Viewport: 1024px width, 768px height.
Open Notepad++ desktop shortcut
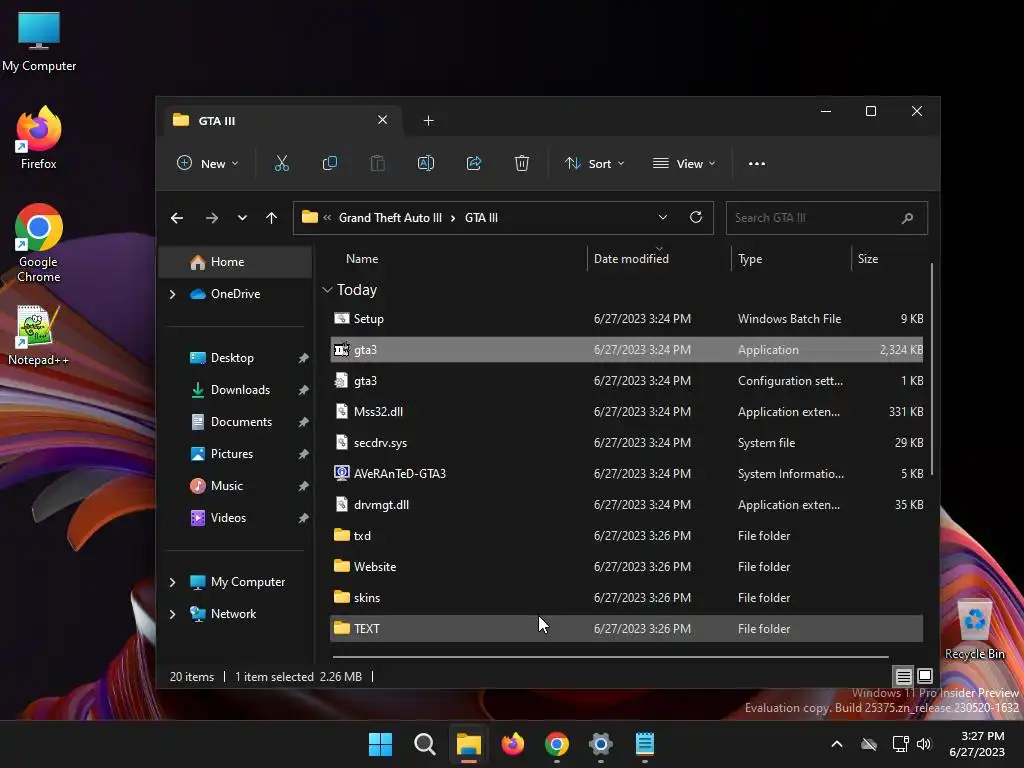[38, 336]
